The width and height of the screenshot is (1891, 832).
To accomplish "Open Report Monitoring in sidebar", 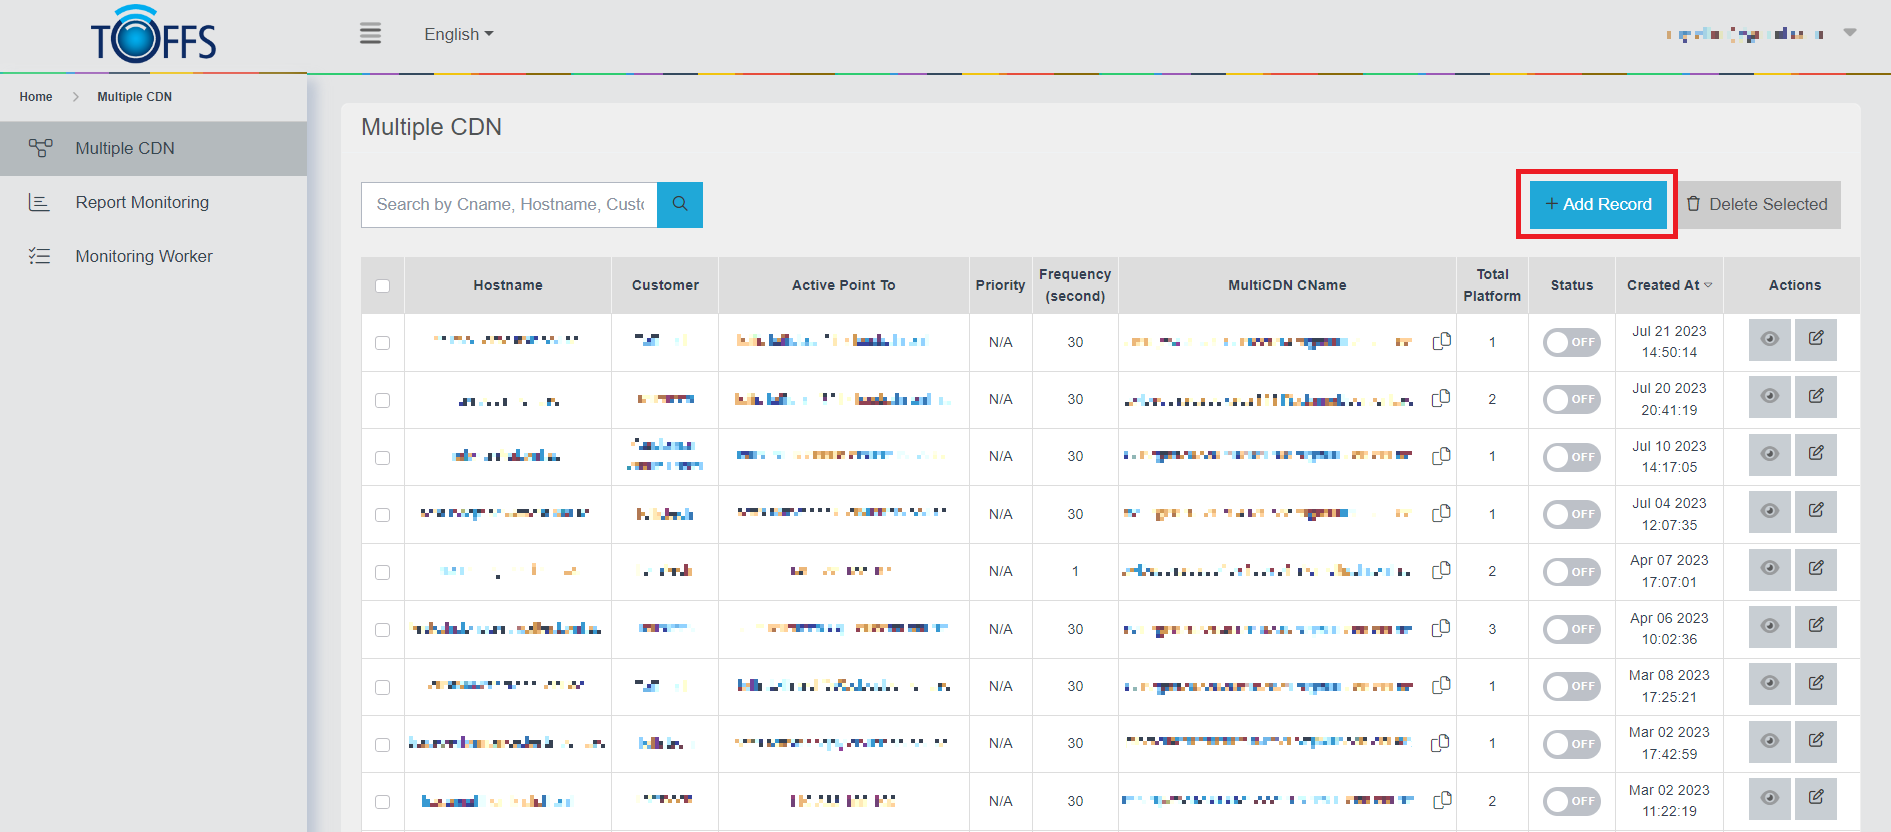I will point(142,202).
